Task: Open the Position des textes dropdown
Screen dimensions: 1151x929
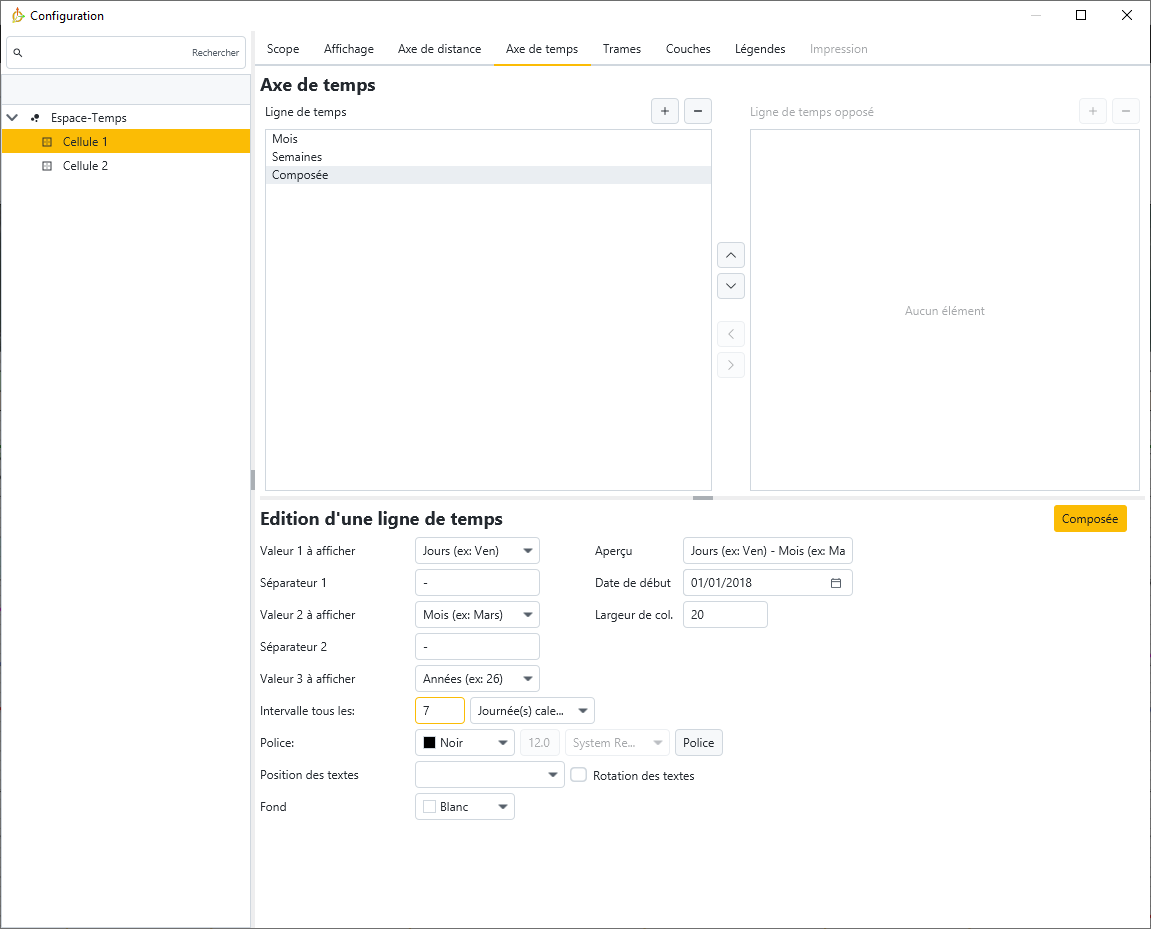Action: point(489,775)
